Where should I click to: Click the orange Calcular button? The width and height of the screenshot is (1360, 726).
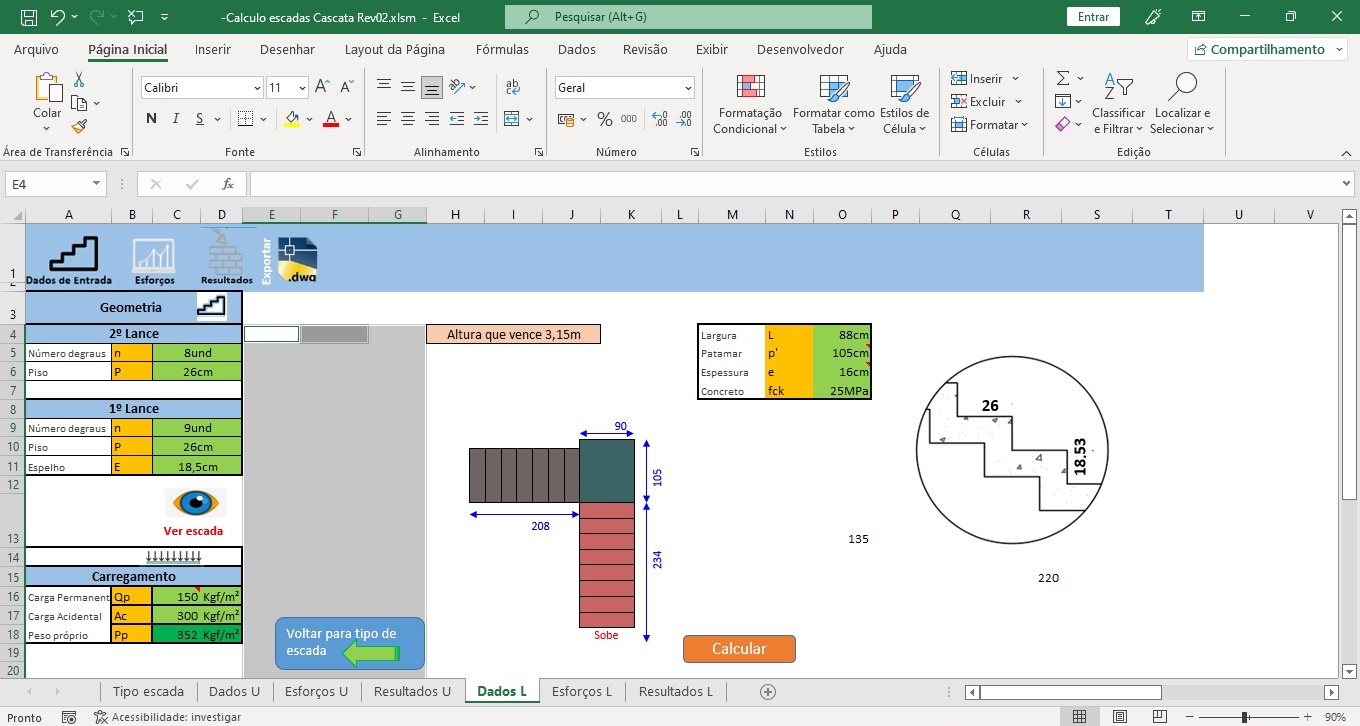(x=739, y=649)
